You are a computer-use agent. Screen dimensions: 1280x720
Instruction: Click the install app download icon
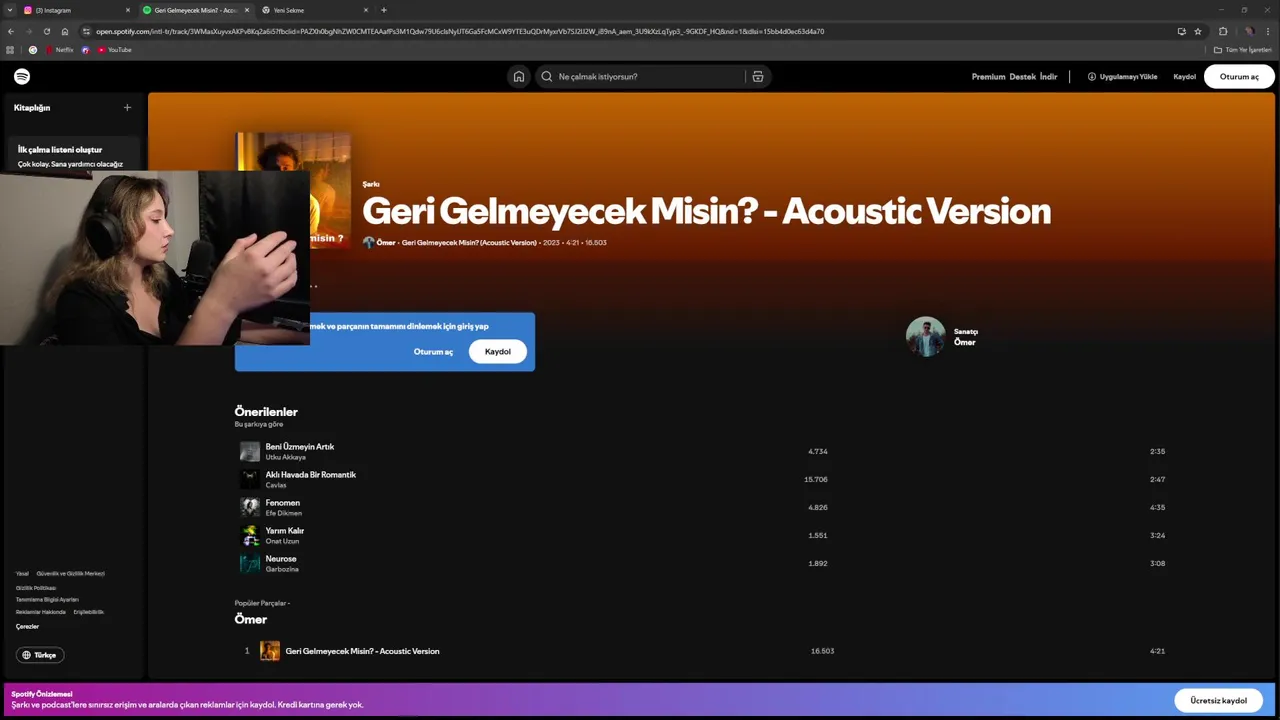[1092, 76]
